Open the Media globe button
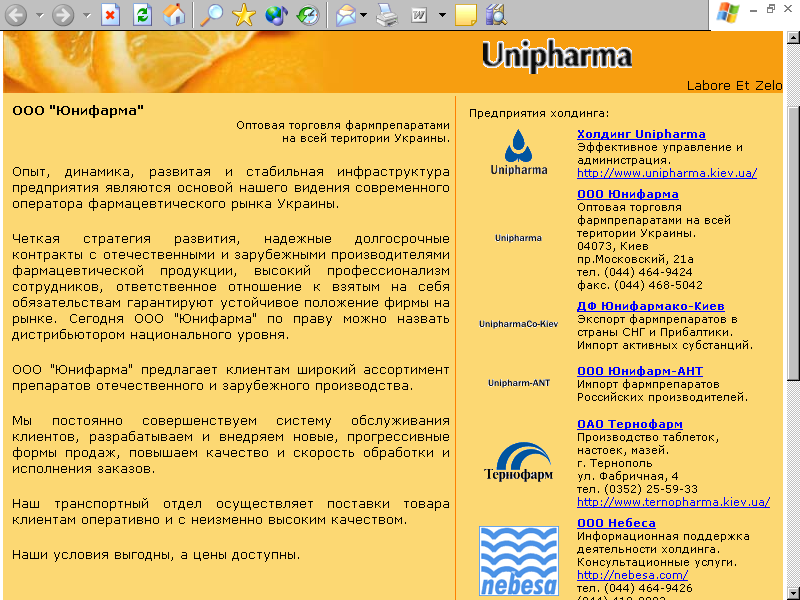 (x=276, y=14)
